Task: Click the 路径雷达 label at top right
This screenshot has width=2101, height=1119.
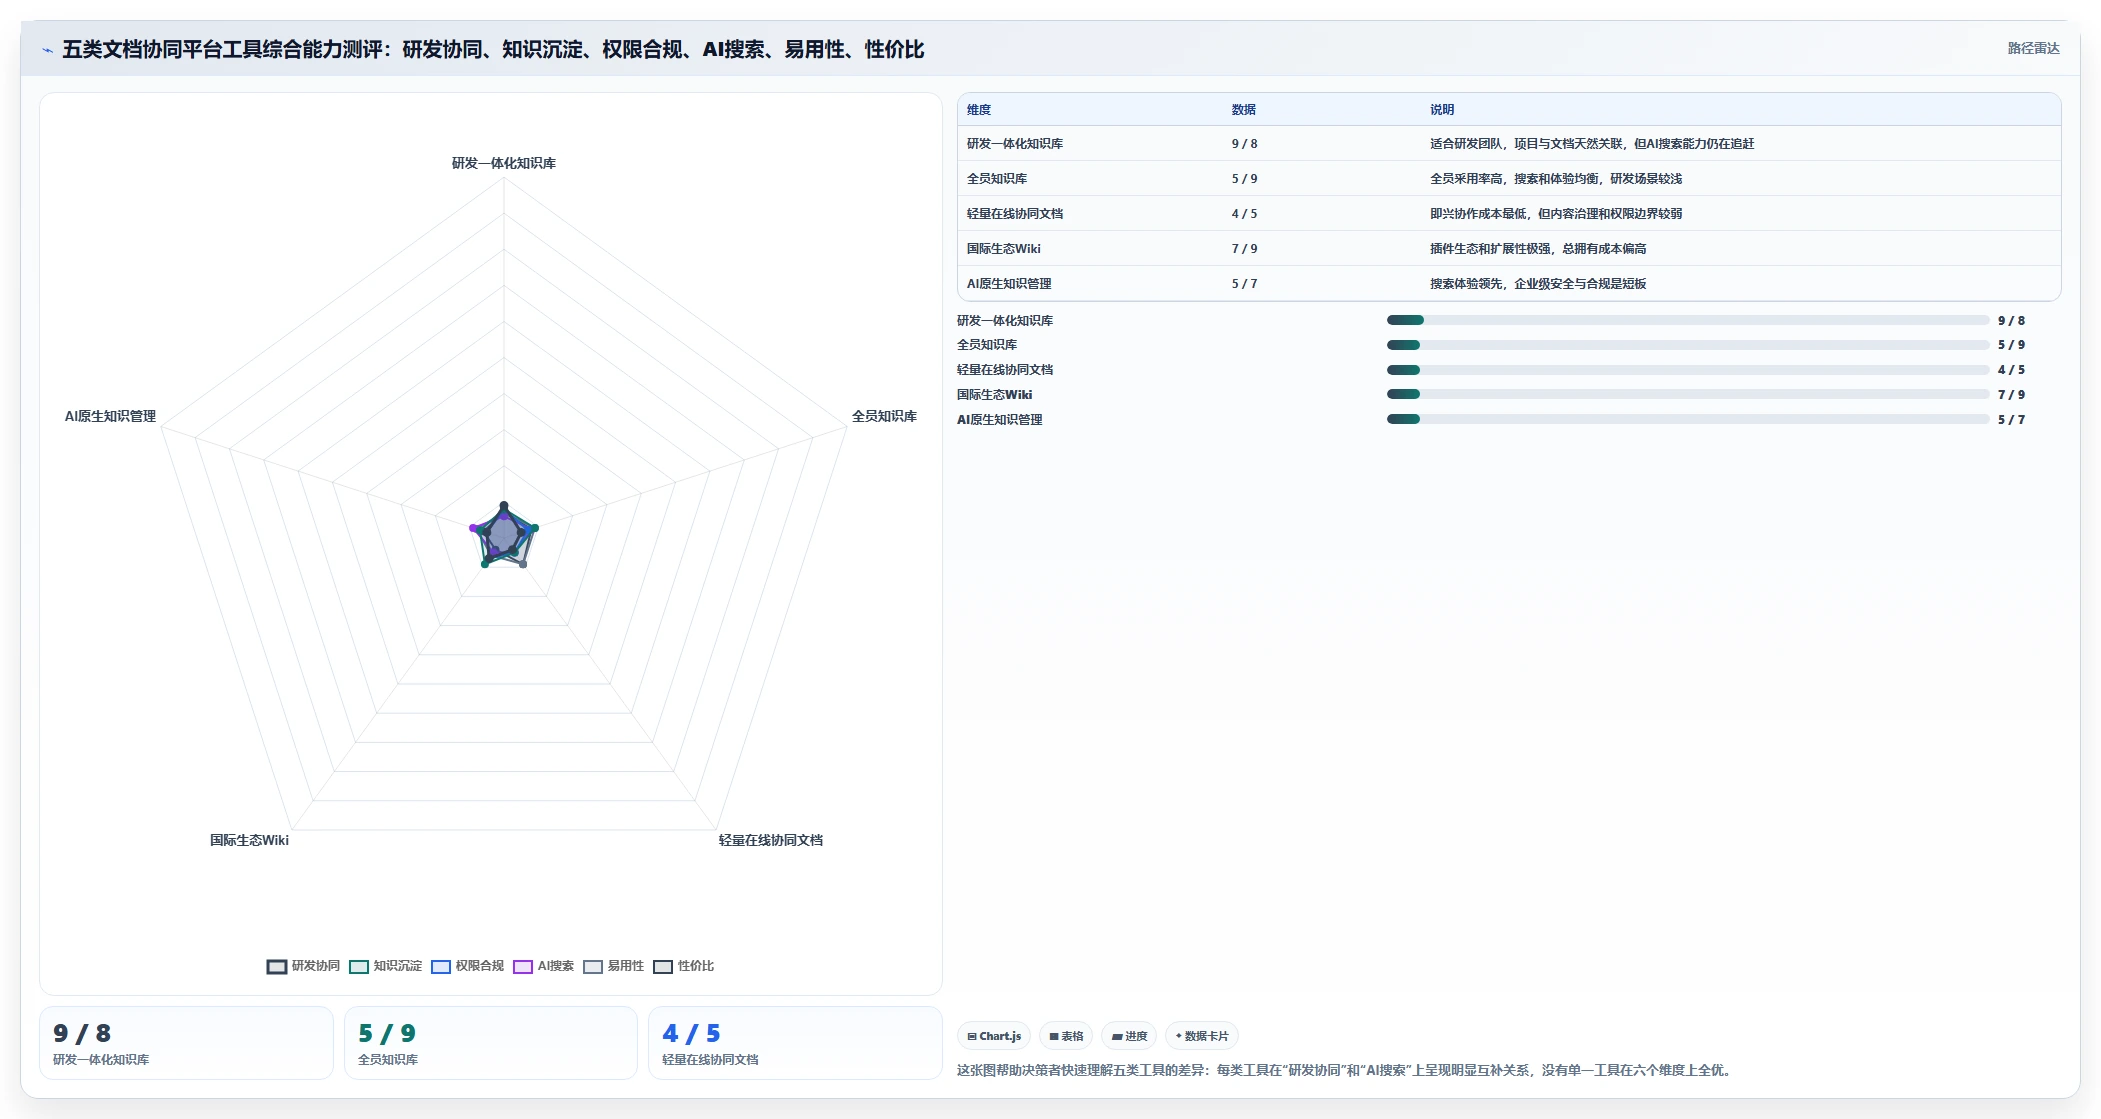Action: tap(2033, 48)
